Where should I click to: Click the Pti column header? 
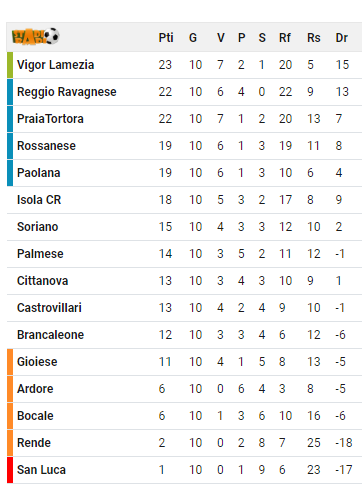click(166, 38)
